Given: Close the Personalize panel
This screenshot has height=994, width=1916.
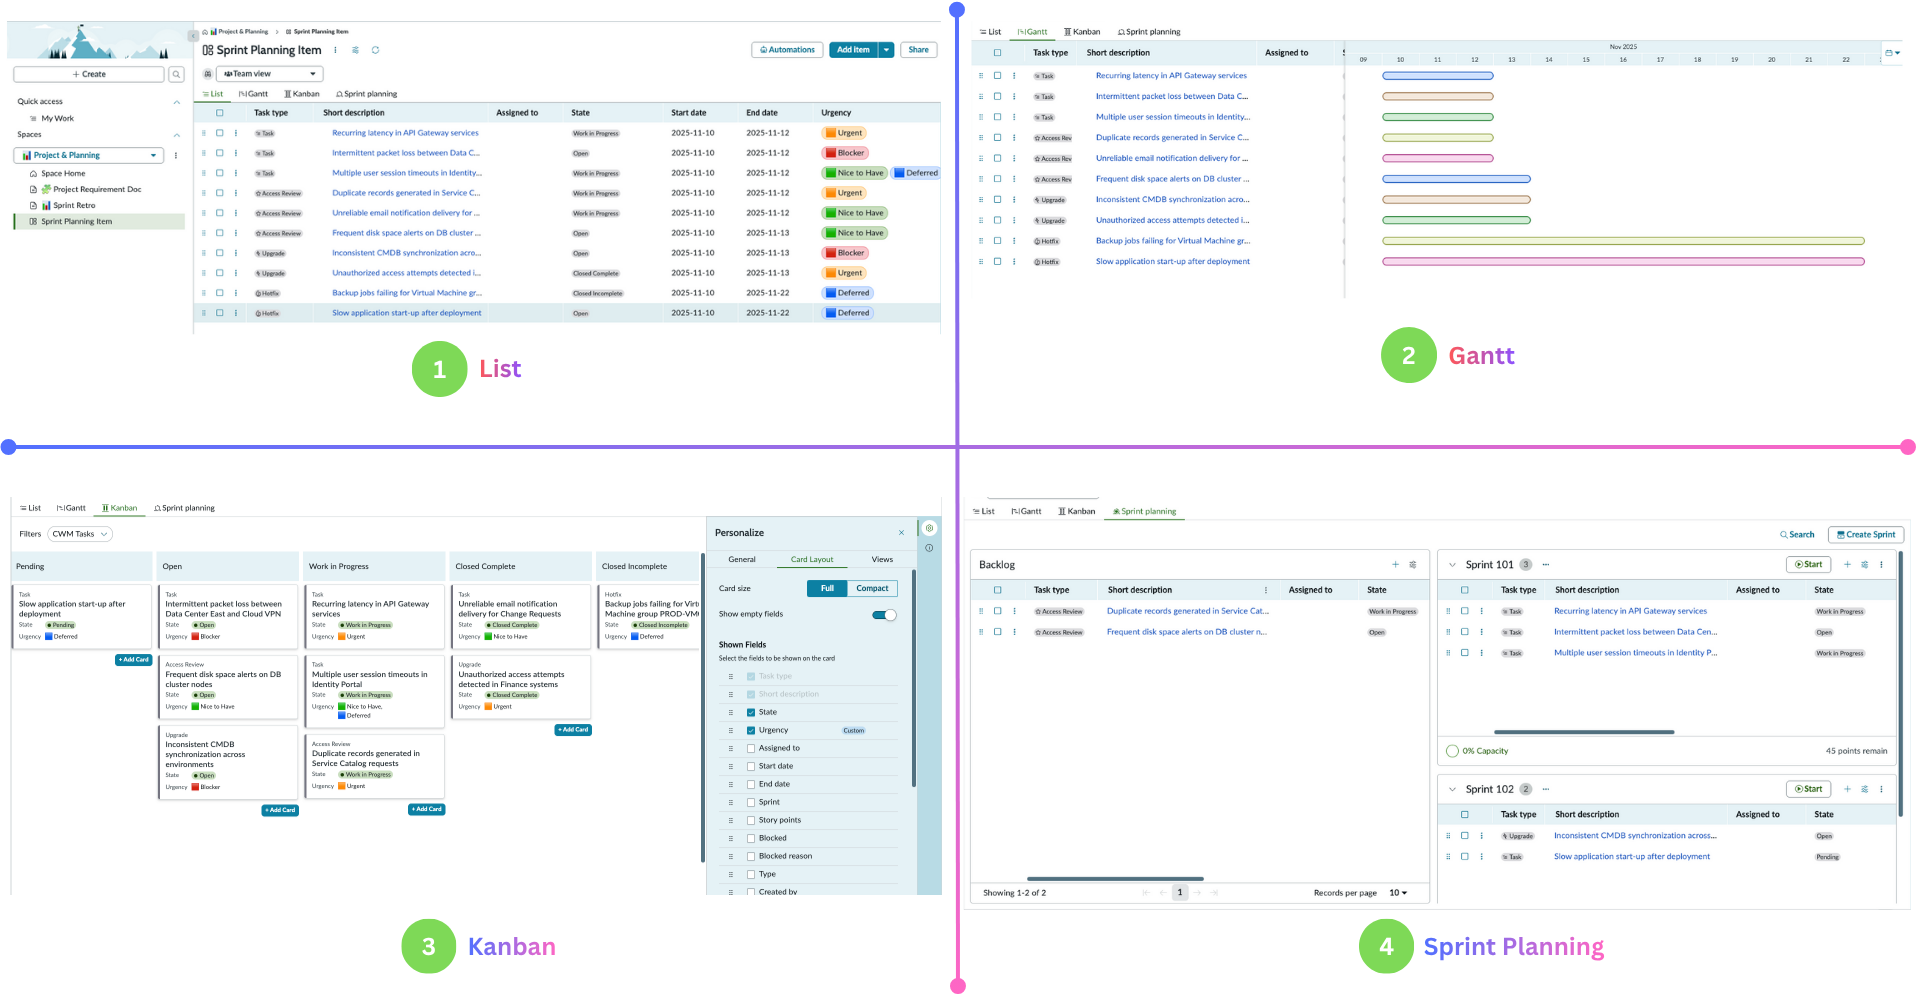Looking at the screenshot, I should coord(901,533).
